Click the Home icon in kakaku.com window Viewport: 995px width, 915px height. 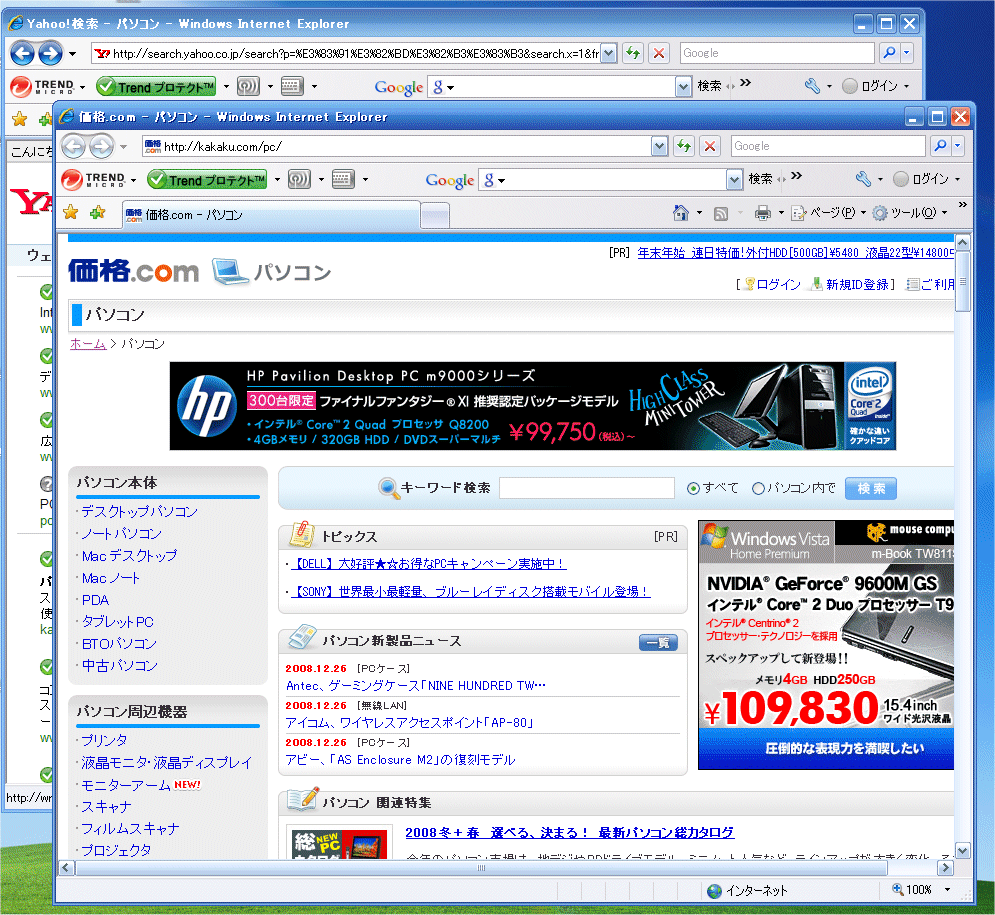pyautogui.click(x=681, y=213)
